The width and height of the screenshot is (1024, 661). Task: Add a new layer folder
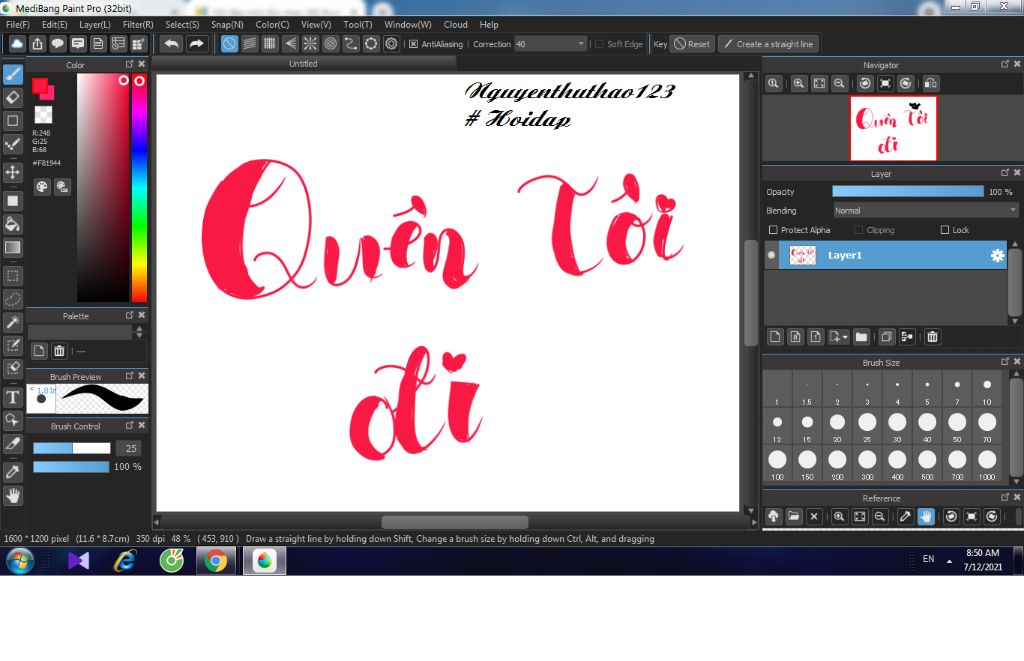click(861, 336)
